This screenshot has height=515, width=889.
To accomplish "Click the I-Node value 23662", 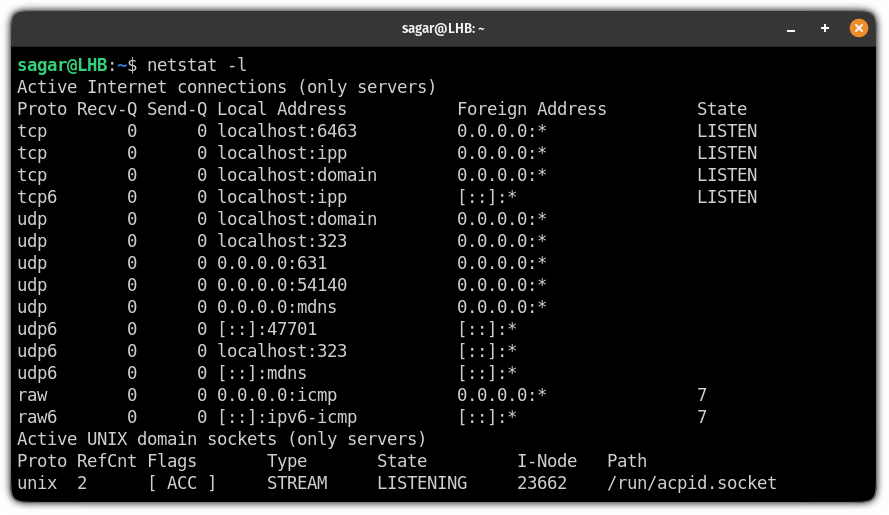I will (542, 483).
